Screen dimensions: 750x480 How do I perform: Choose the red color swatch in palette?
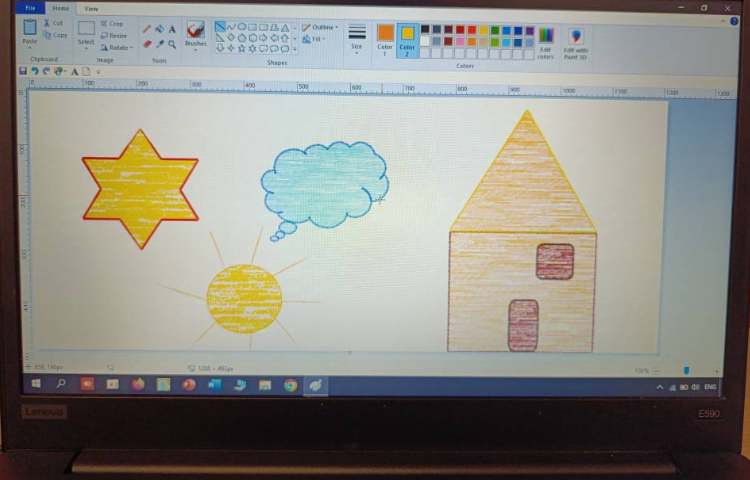point(460,30)
